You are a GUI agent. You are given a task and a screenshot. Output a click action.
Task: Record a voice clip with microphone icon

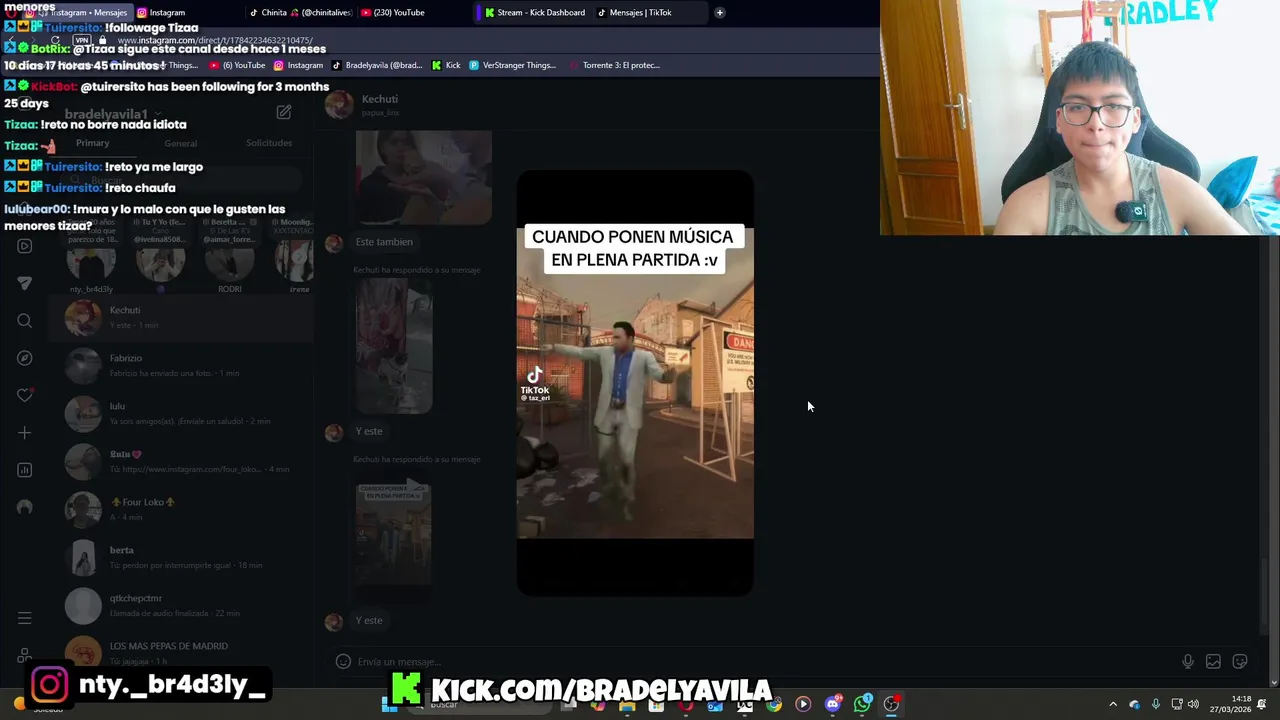pyautogui.click(x=1187, y=661)
